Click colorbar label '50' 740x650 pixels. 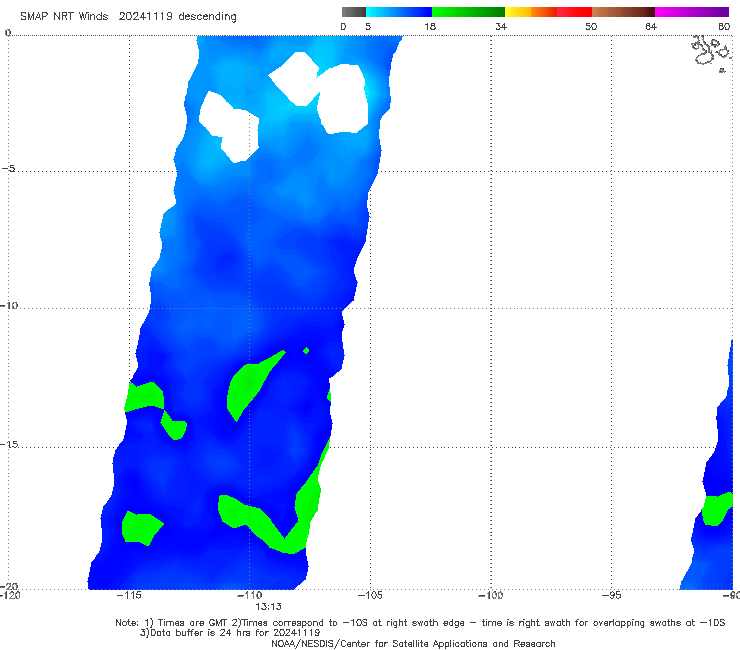(x=591, y=26)
